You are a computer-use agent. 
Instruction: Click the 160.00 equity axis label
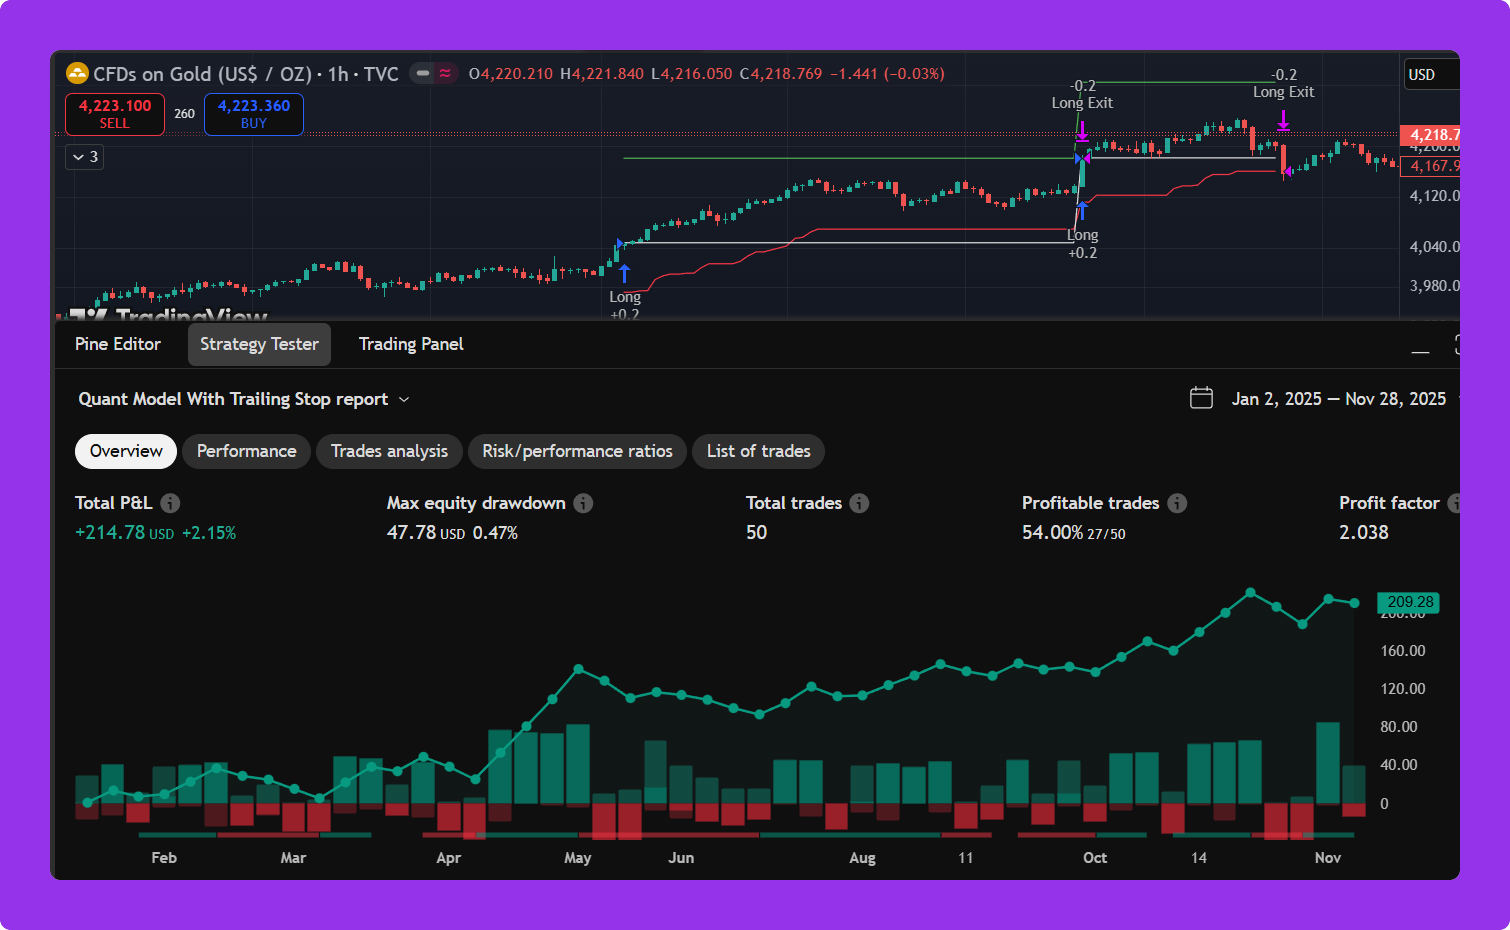pyautogui.click(x=1403, y=651)
